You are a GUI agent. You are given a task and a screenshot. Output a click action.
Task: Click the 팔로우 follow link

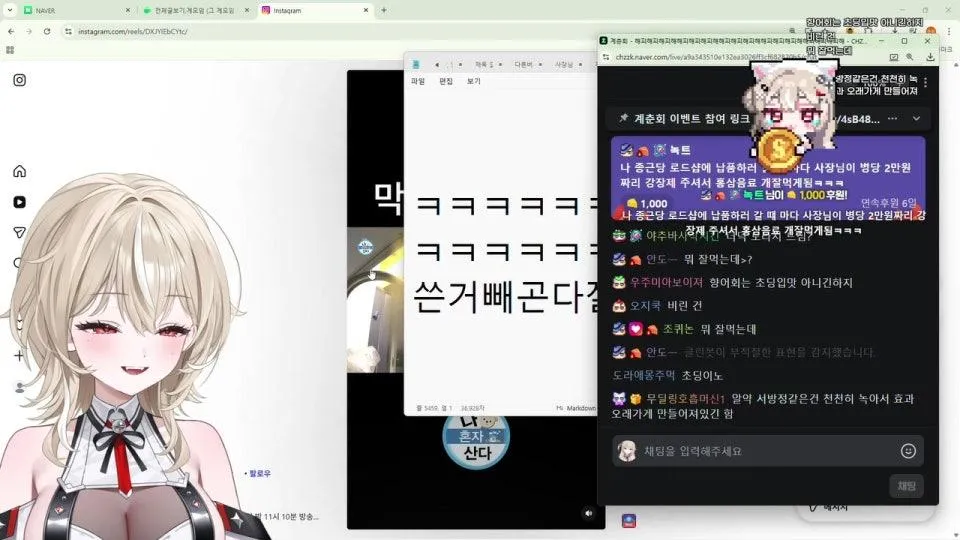tap(260, 474)
